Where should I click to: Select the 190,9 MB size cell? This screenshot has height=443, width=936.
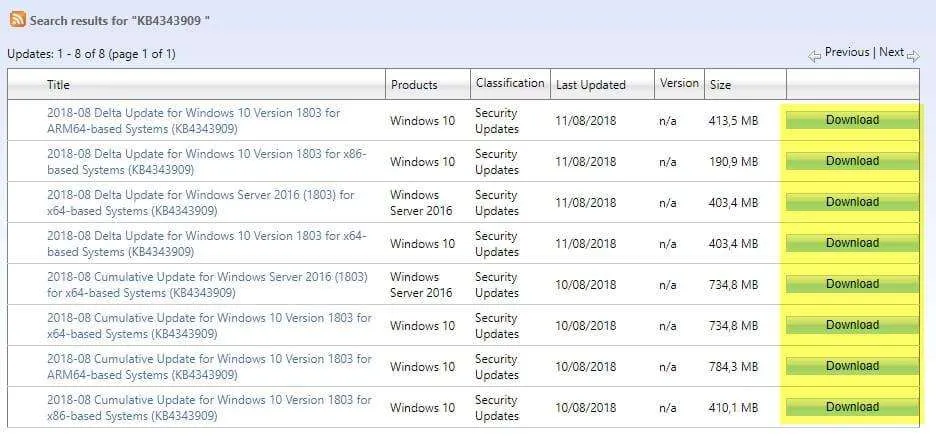[733, 162]
